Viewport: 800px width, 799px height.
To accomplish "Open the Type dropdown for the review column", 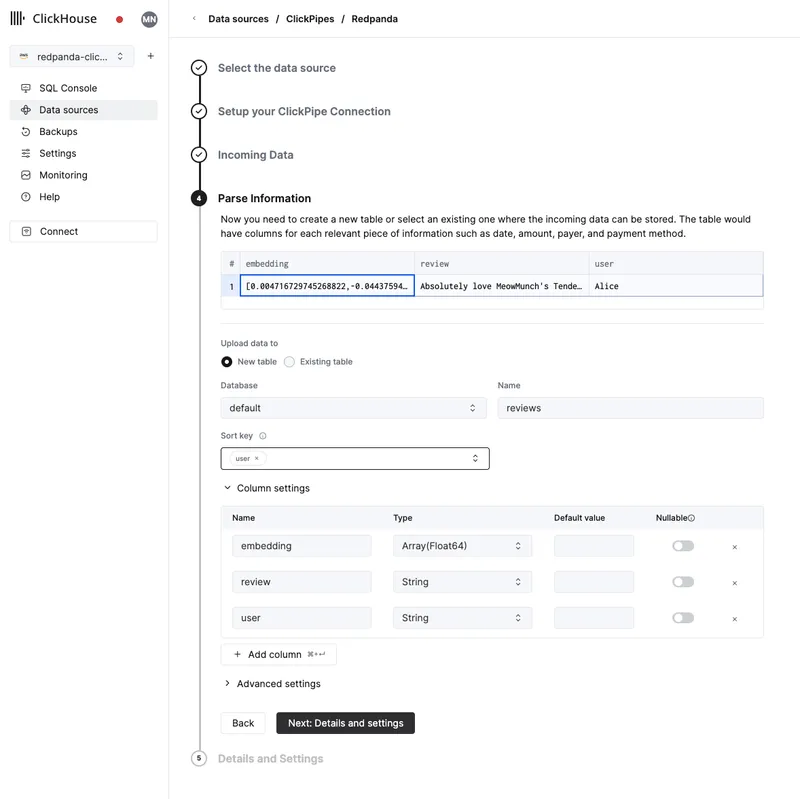I will [x=464, y=581].
